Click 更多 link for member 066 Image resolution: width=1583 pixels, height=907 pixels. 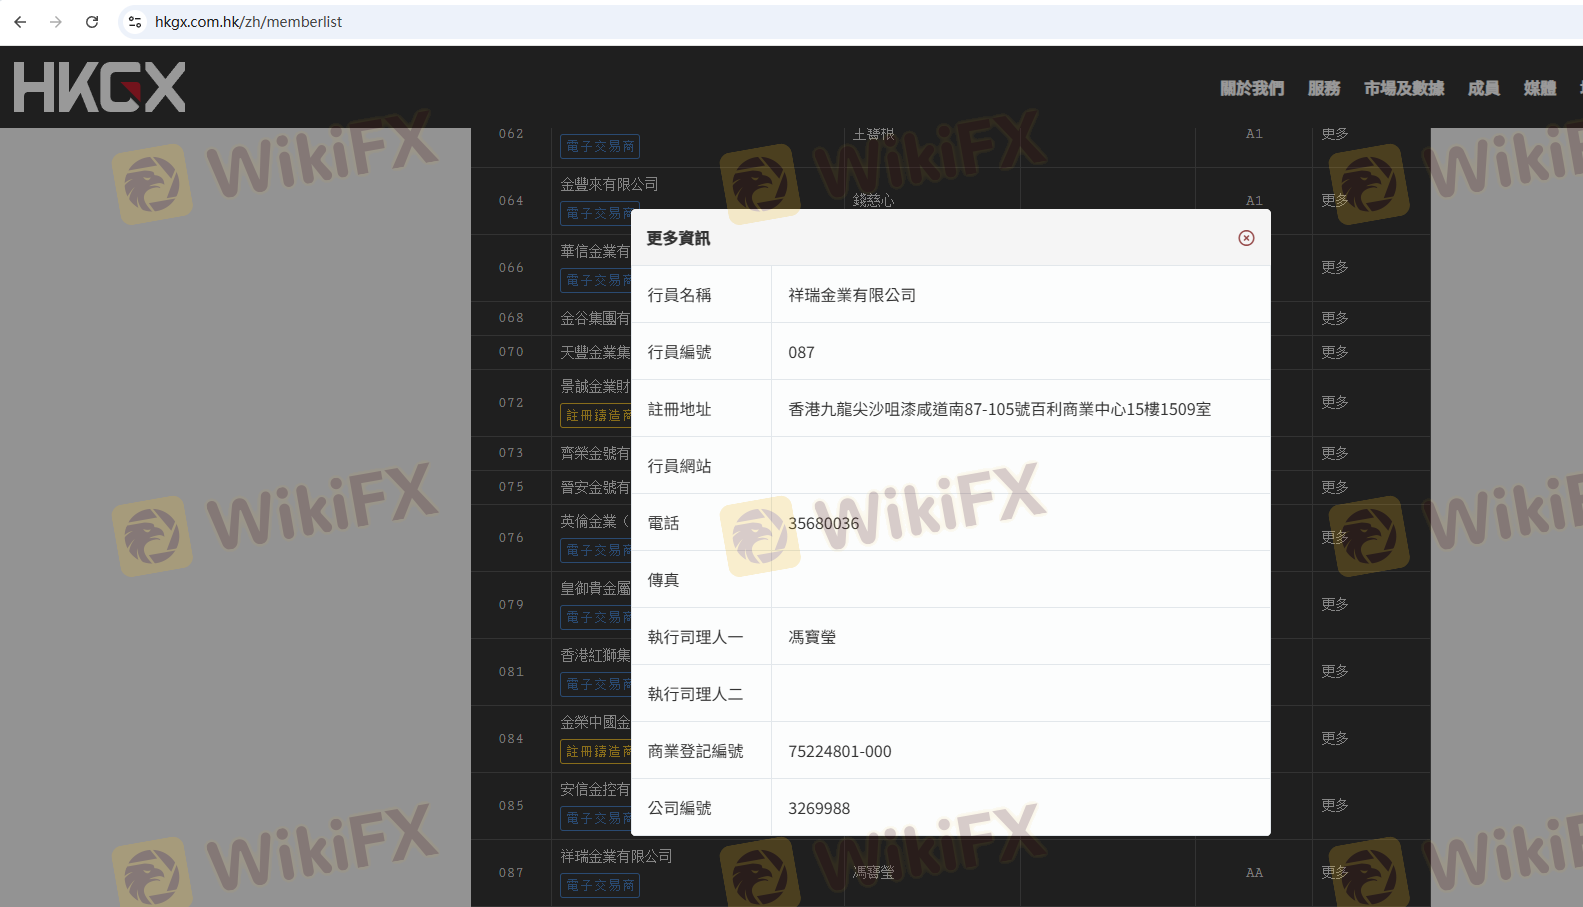1334,267
